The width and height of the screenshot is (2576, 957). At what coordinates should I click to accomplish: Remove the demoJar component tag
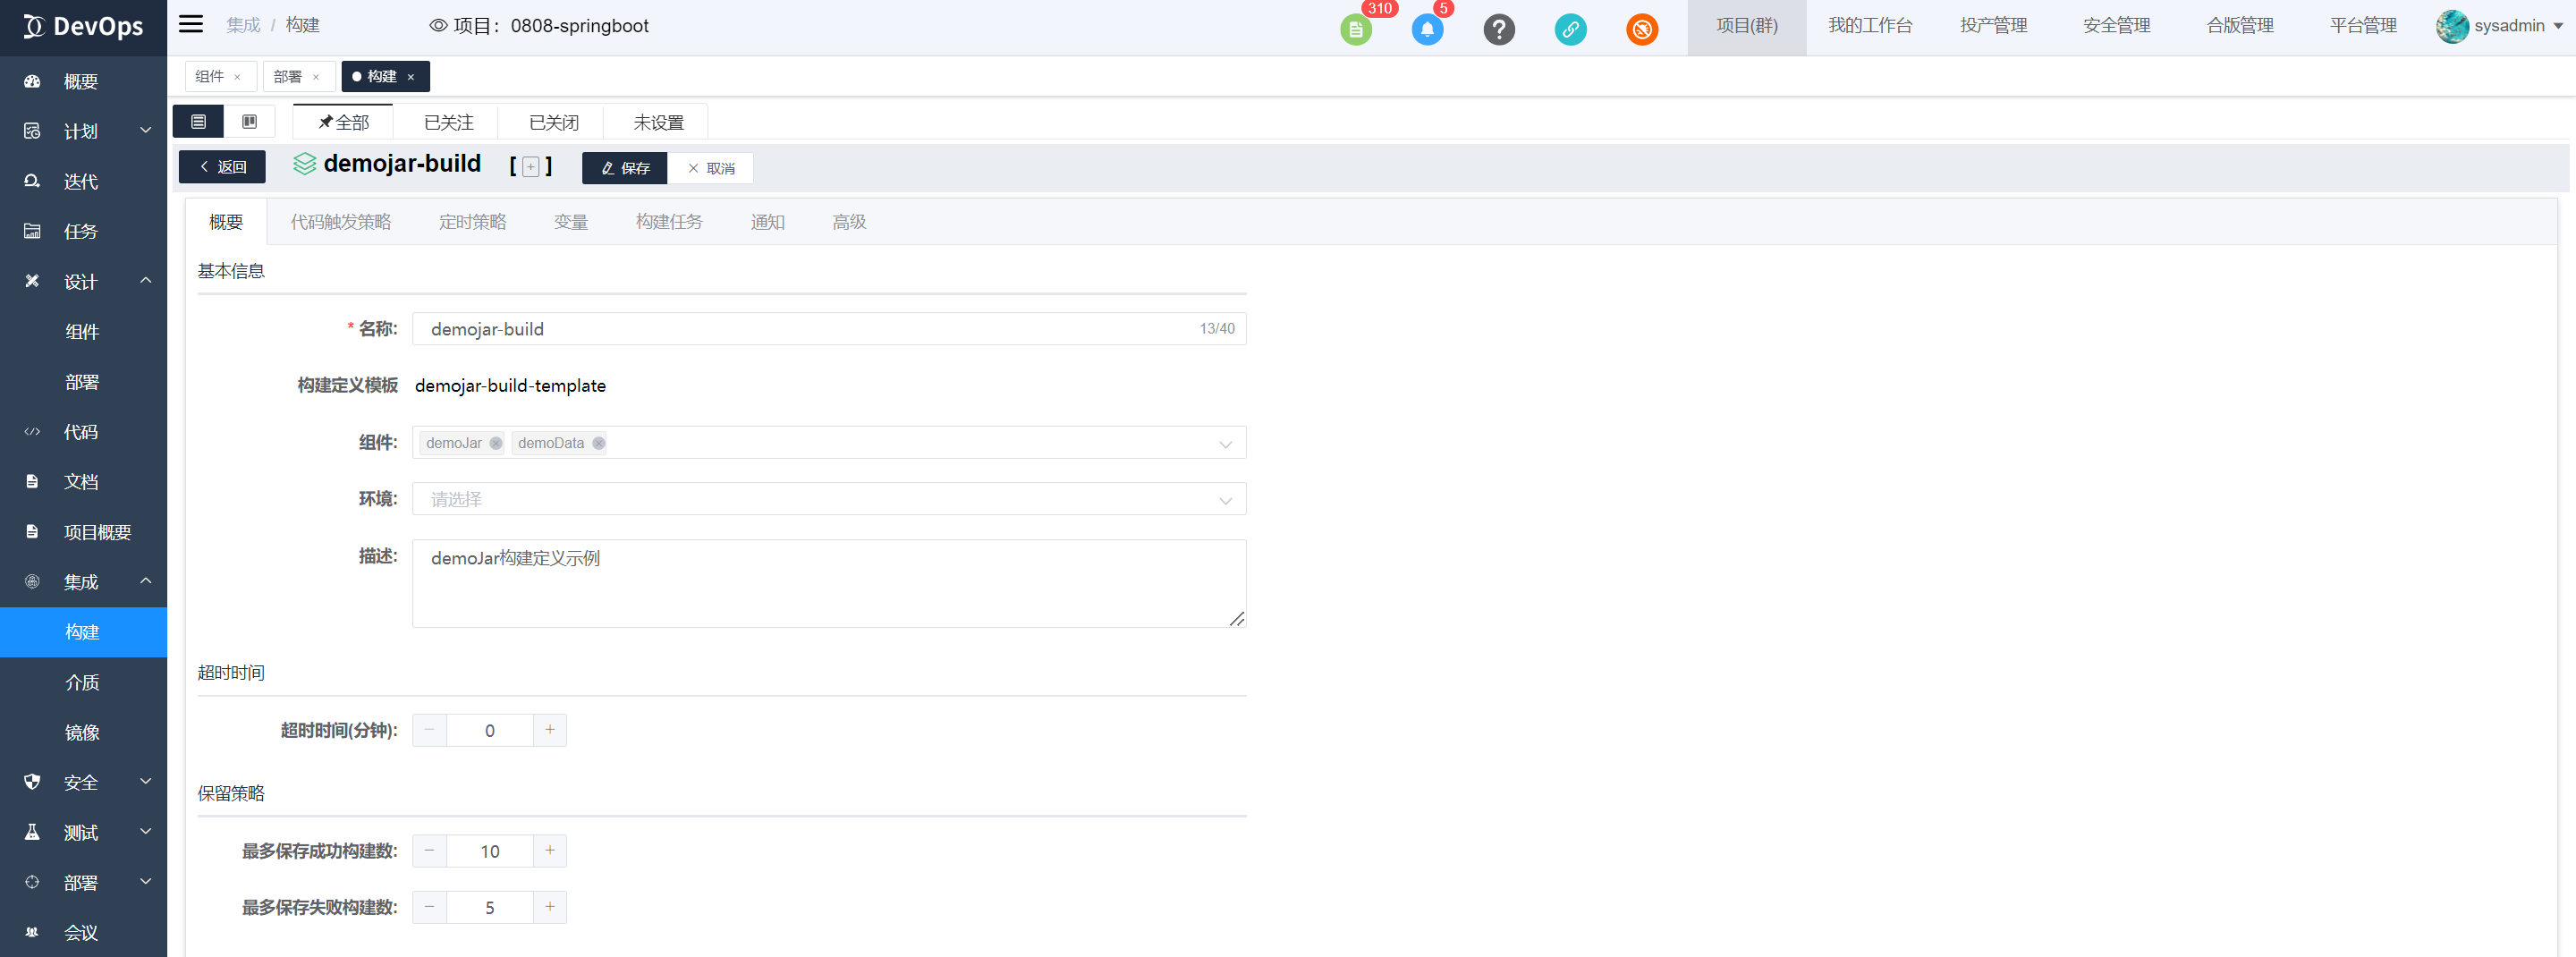[x=496, y=443]
